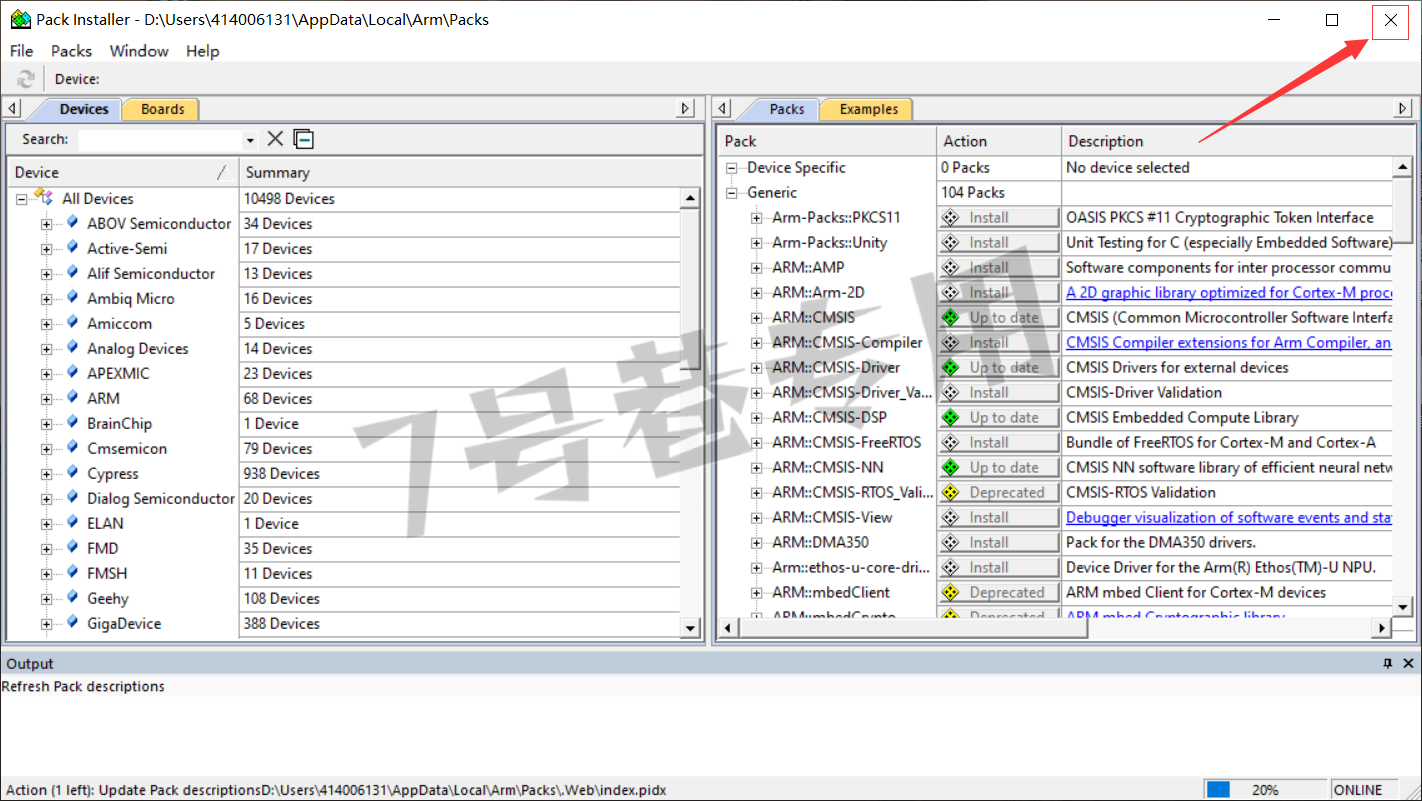Select the Packs tab
Image resolution: width=1422 pixels, height=801 pixels.
pos(786,109)
